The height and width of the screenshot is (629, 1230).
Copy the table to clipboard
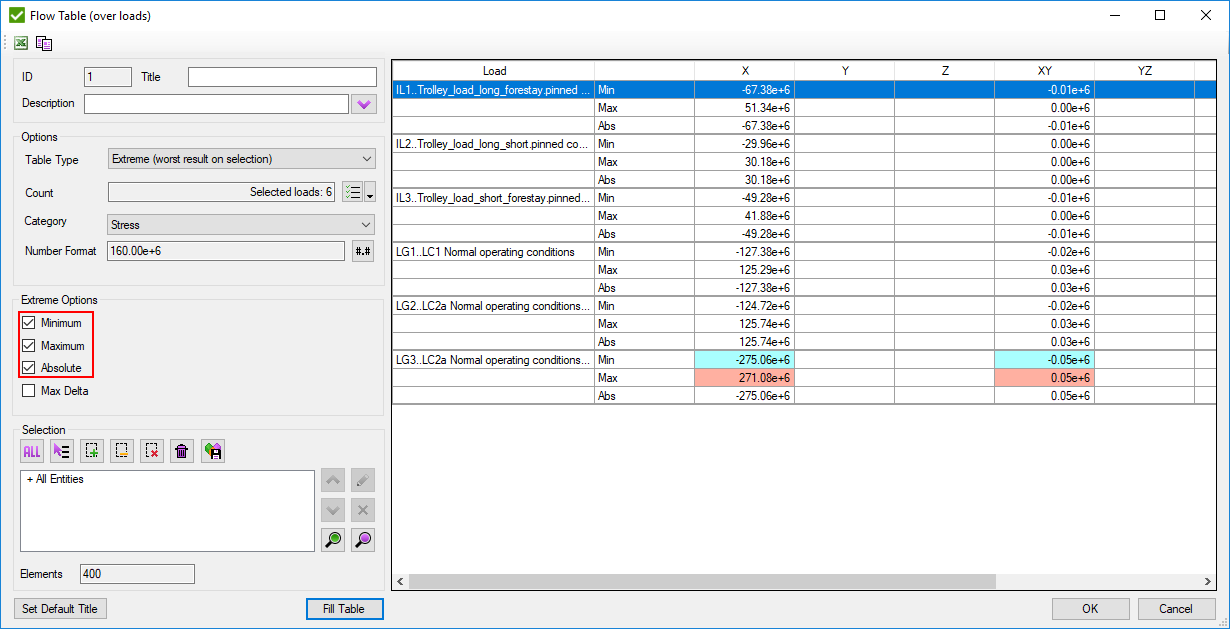pos(44,43)
